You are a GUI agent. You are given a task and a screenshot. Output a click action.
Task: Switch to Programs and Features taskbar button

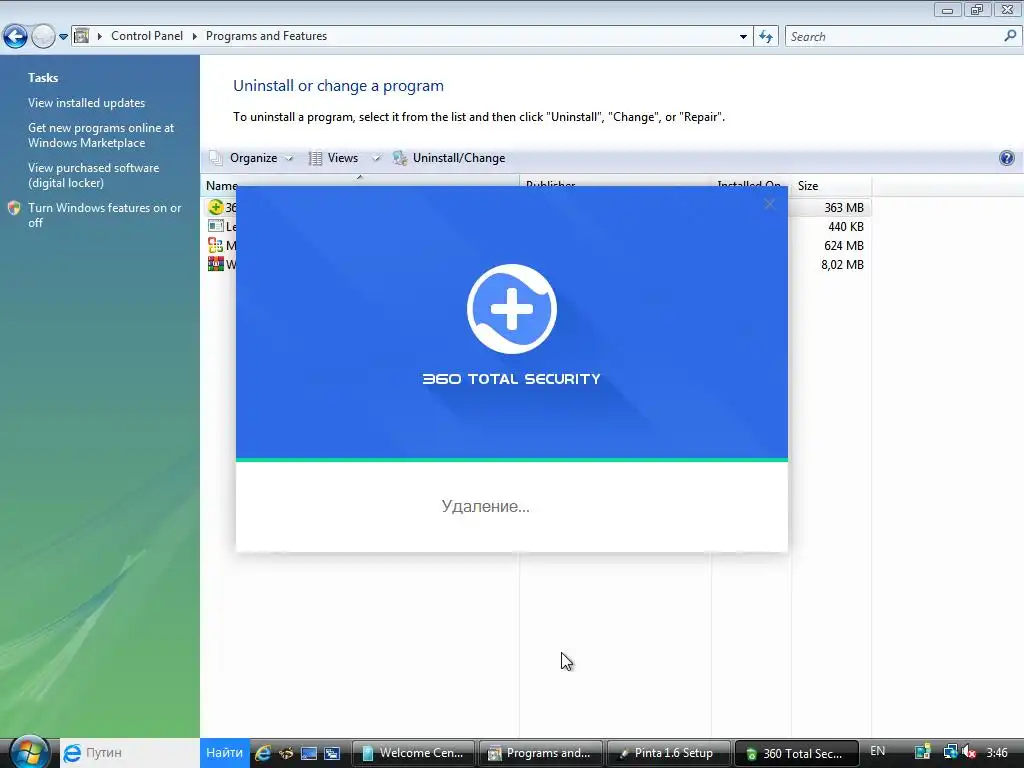point(539,753)
